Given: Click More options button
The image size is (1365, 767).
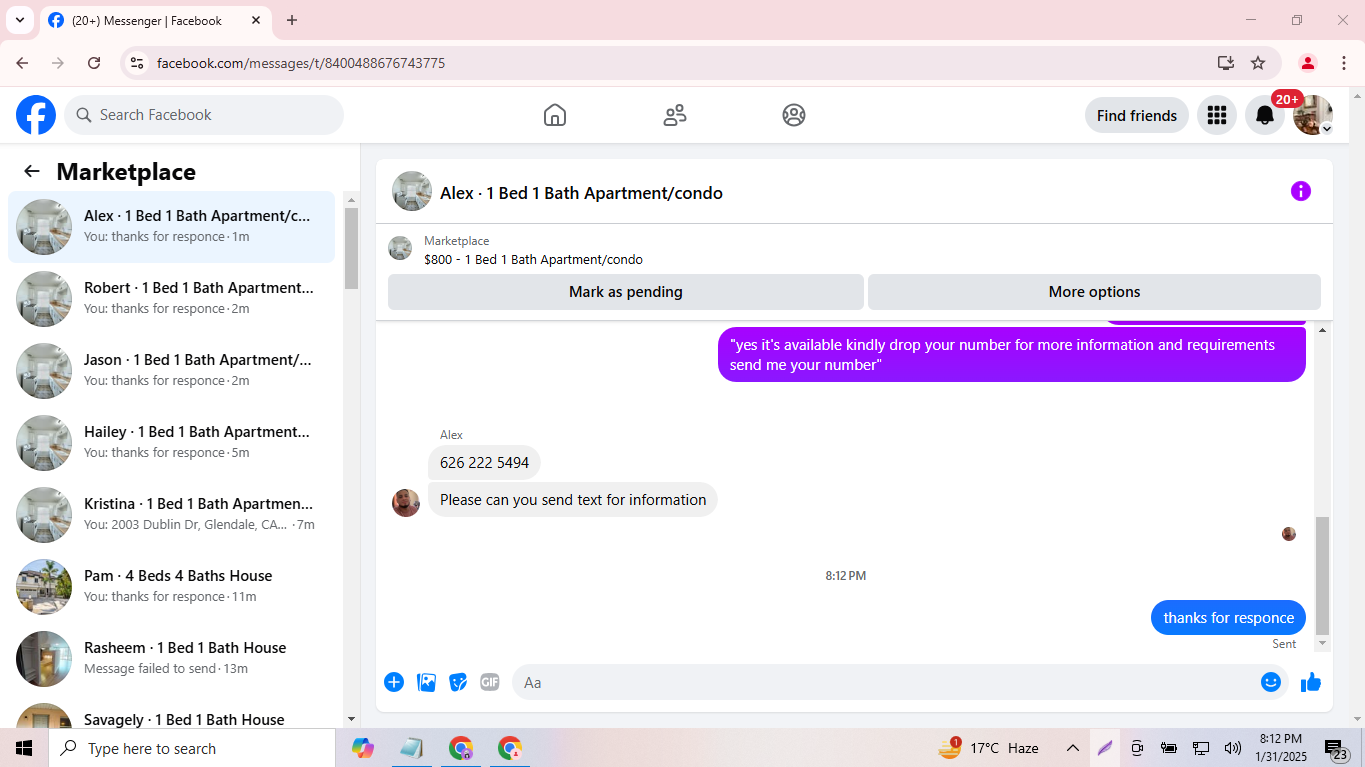Looking at the screenshot, I should pos(1094,292).
